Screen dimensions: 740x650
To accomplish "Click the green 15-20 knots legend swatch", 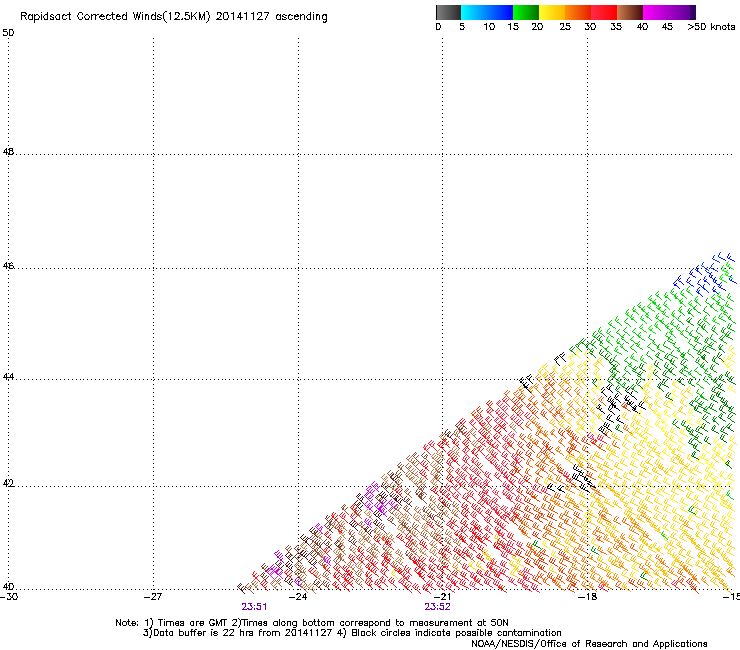I will (526, 12).
